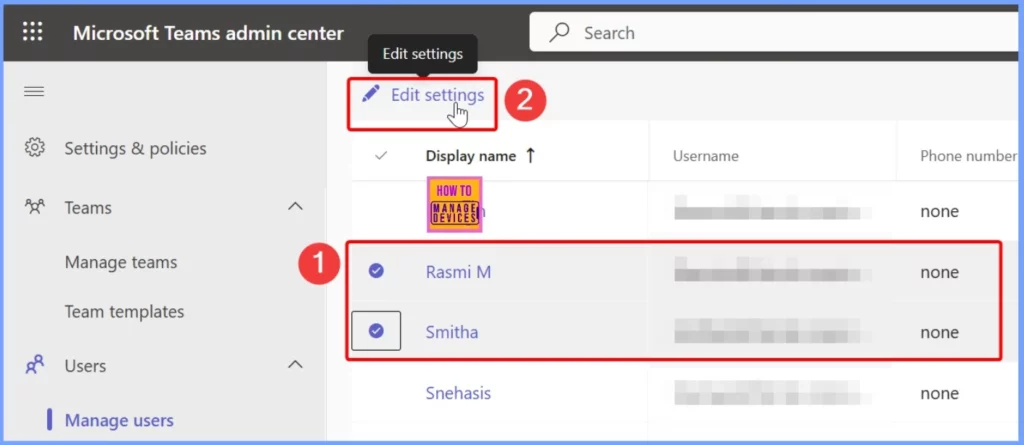1024x445 pixels.
Task: Collapse the Users section chevron
Action: (x=296, y=364)
